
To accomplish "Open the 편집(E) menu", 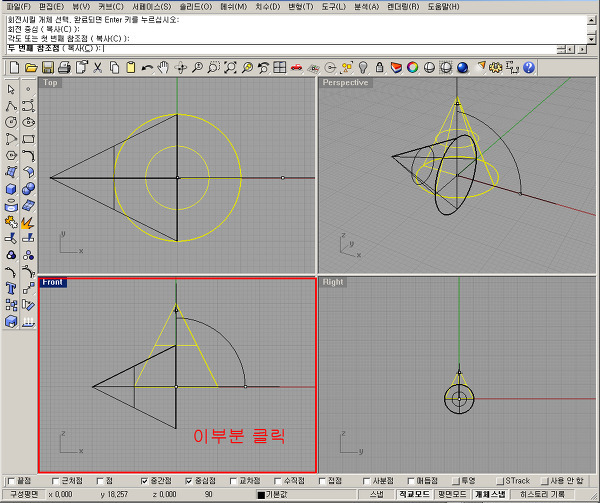I will (x=51, y=7).
